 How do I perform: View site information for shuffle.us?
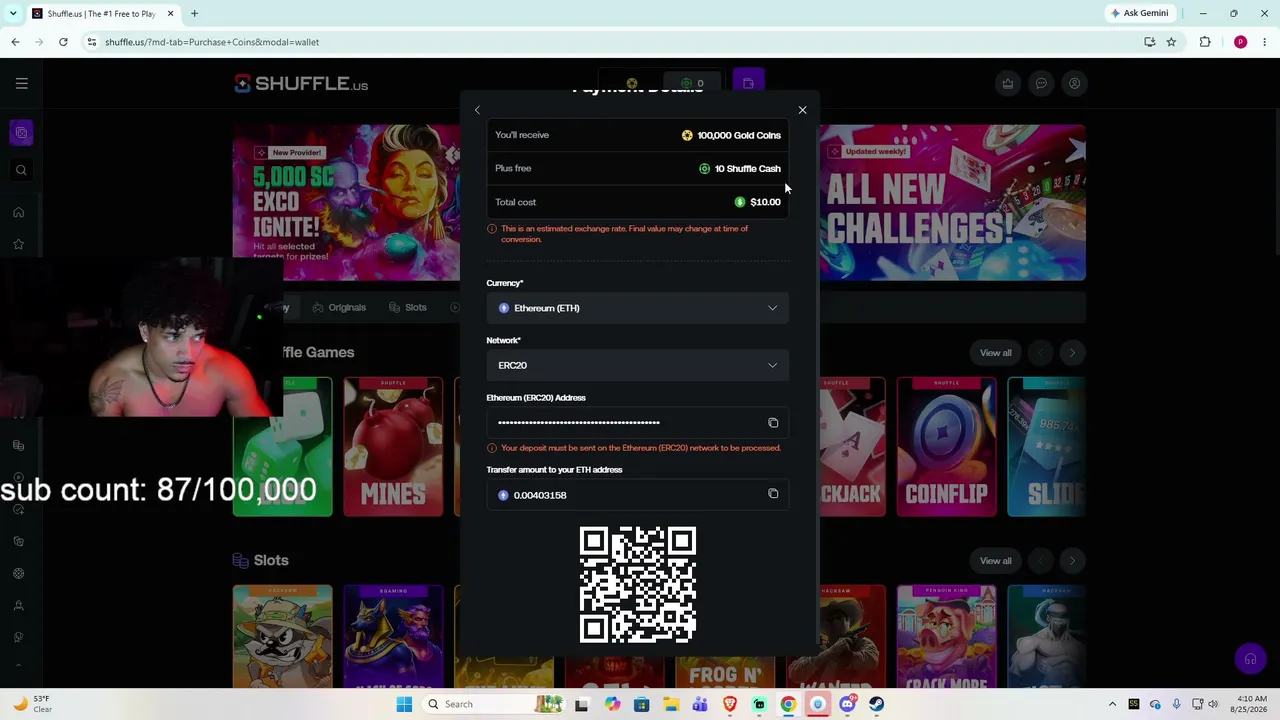click(x=91, y=42)
